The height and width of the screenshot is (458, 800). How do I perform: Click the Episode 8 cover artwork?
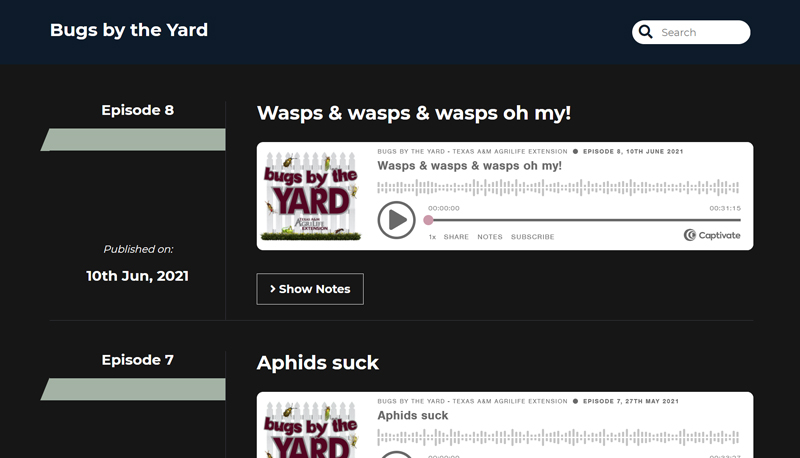click(311, 196)
